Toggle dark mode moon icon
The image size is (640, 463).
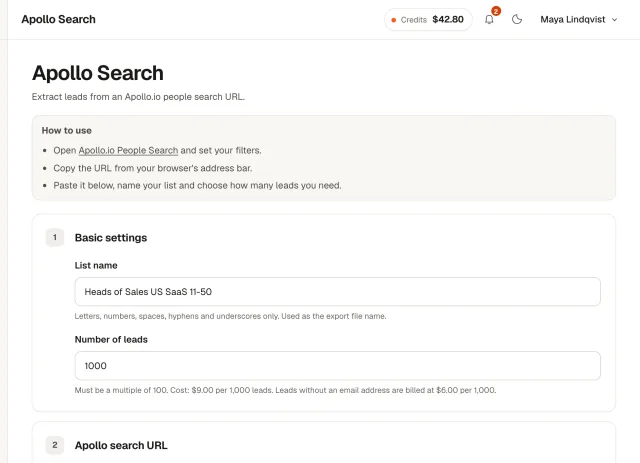517,19
